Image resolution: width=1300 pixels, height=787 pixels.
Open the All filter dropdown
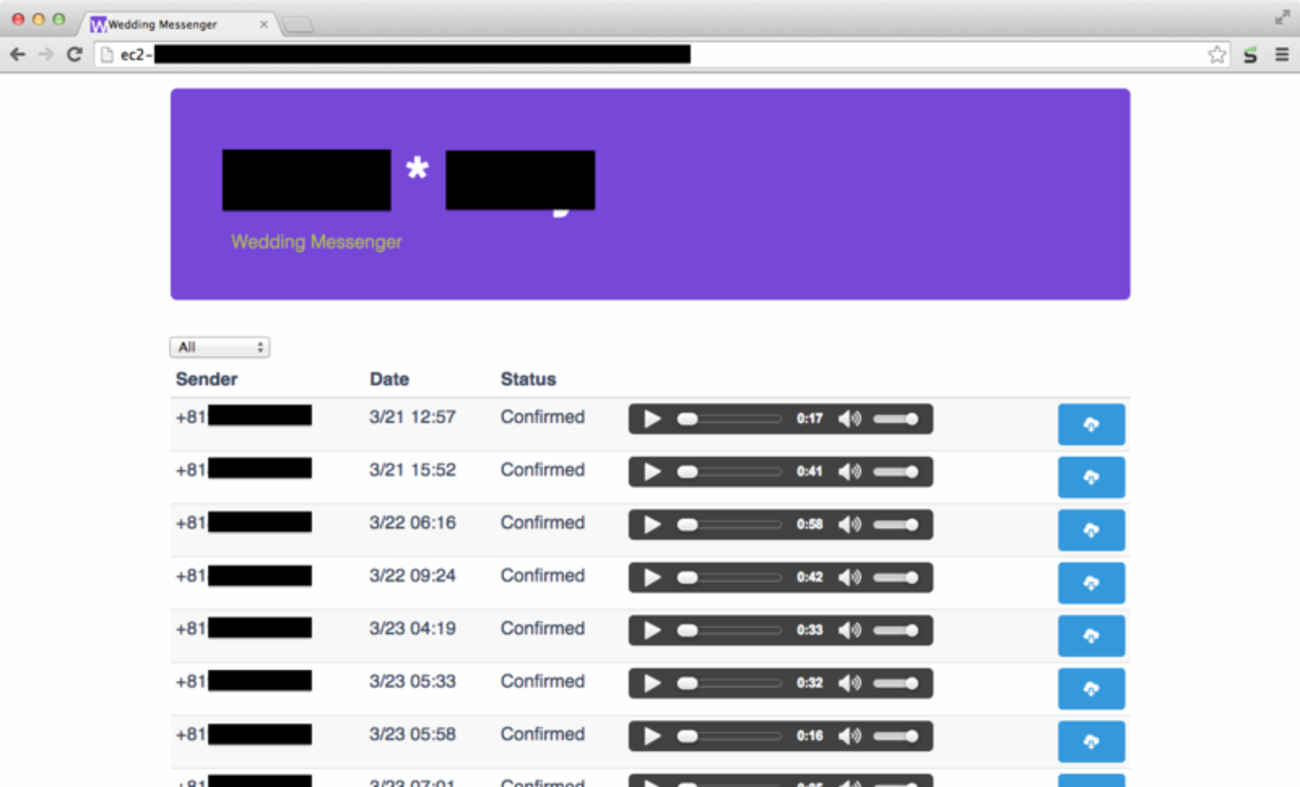pyautogui.click(x=220, y=347)
